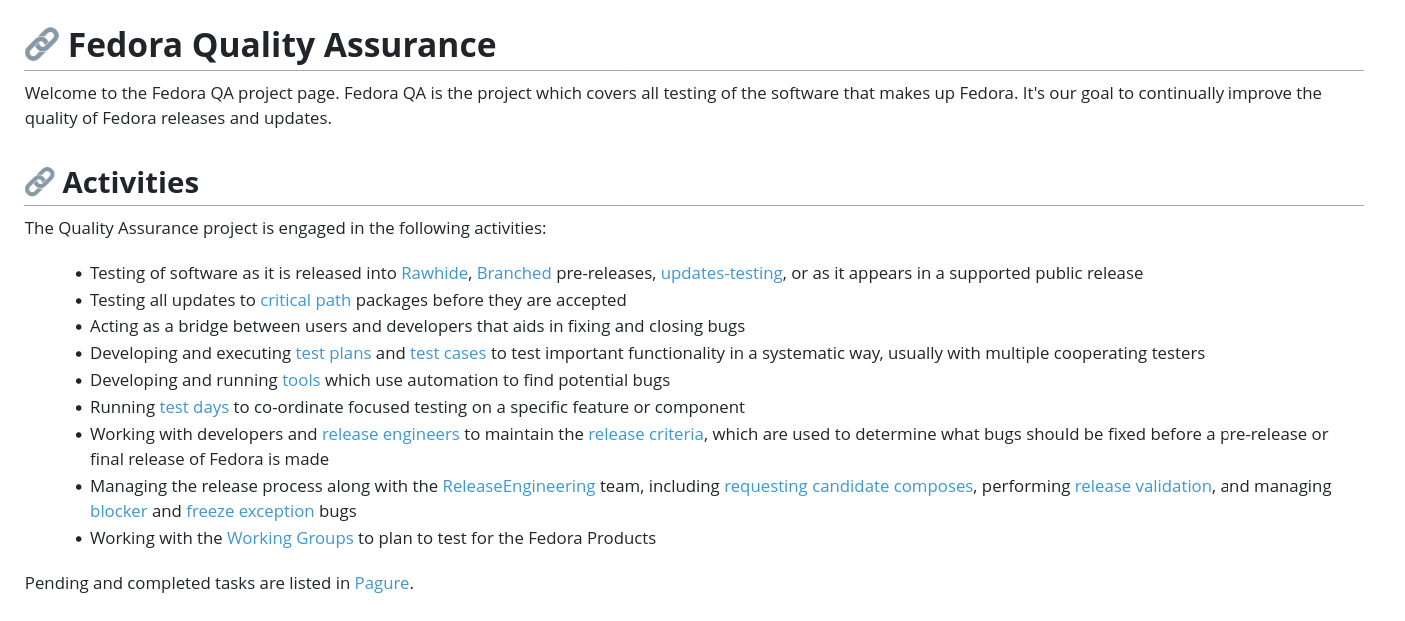
Task: Open the freeze exception link
Action: tap(250, 511)
